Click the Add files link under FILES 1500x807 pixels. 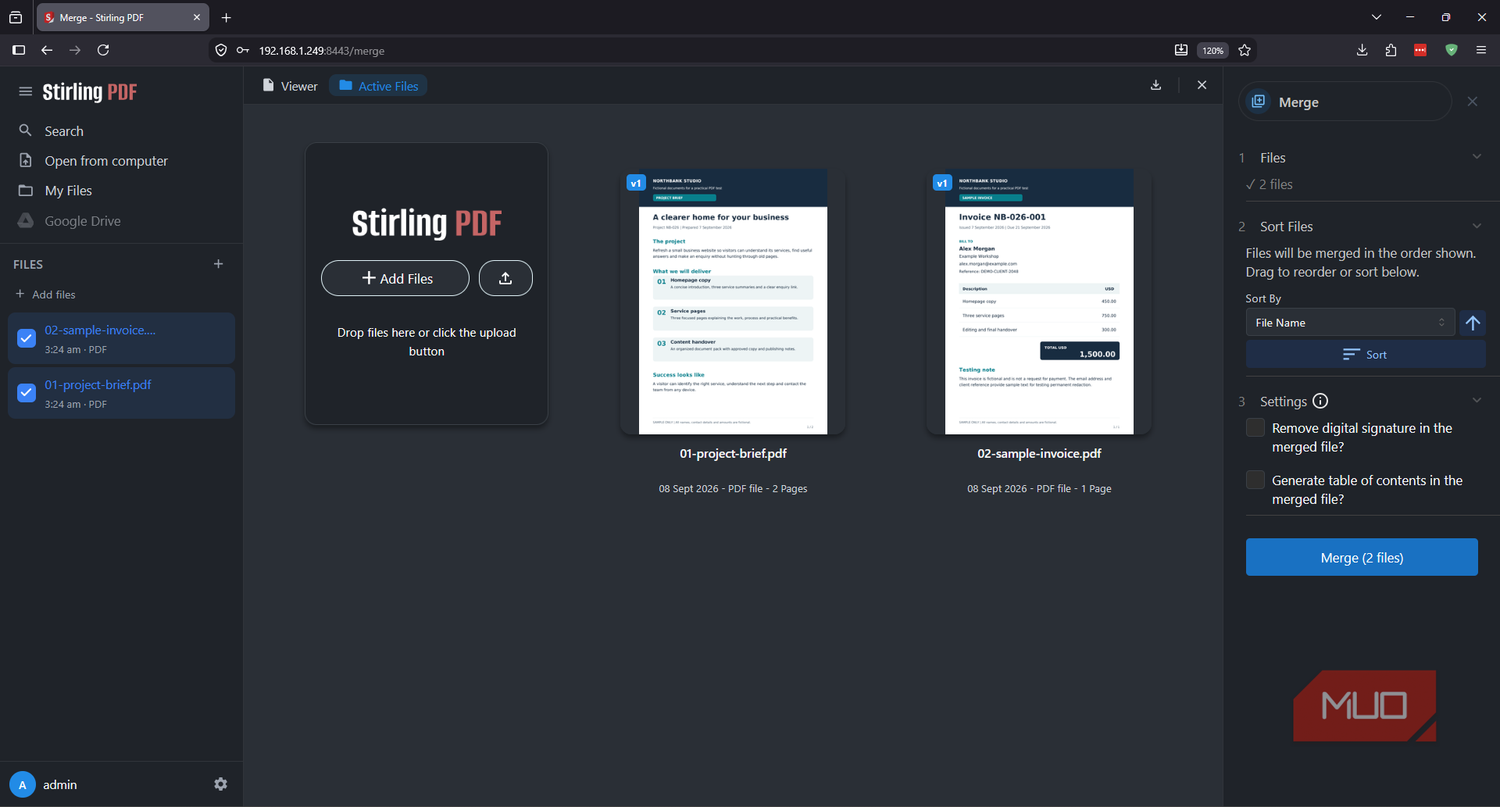pos(45,295)
